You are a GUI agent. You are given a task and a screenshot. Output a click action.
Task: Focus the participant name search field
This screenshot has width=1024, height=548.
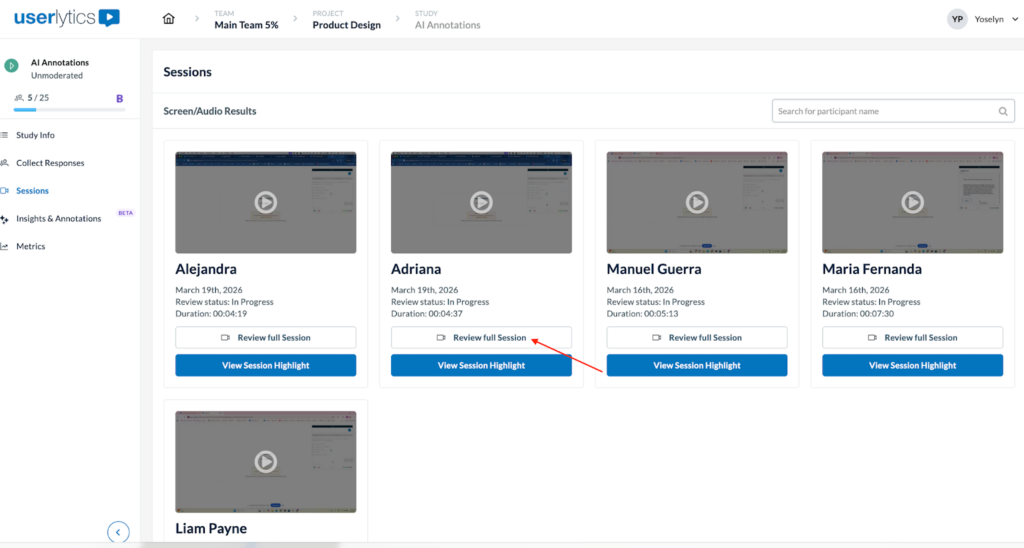[893, 111]
